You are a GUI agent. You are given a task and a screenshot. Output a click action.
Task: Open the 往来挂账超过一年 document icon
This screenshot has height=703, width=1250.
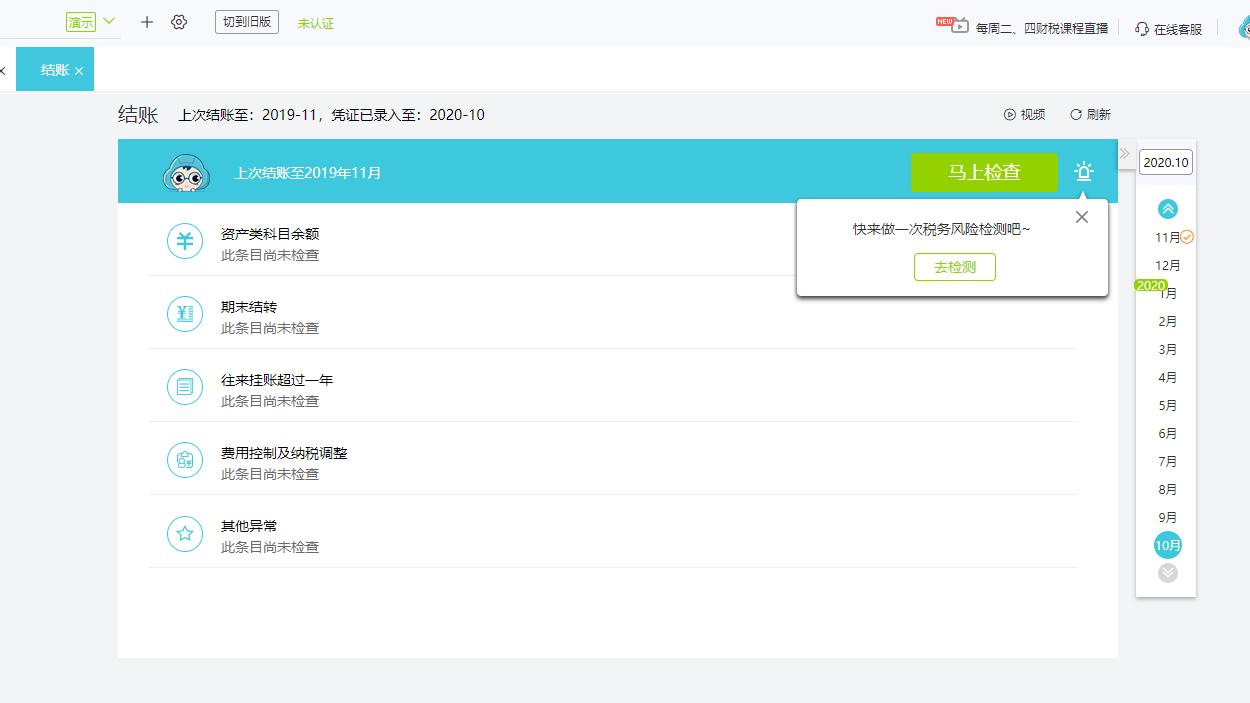coord(184,387)
